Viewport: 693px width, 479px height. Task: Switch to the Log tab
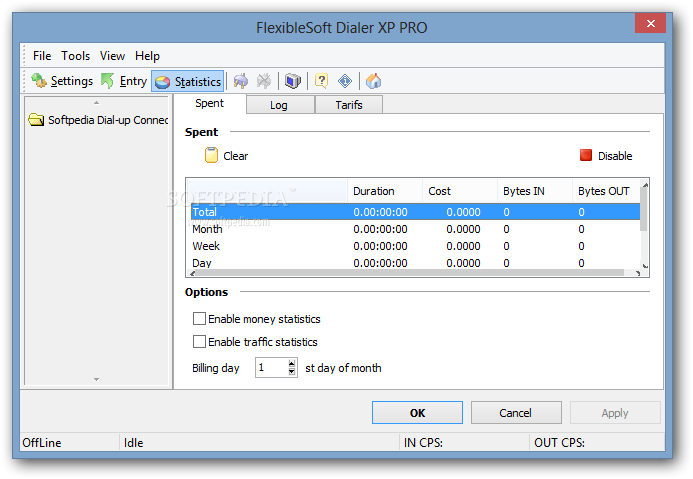(279, 105)
